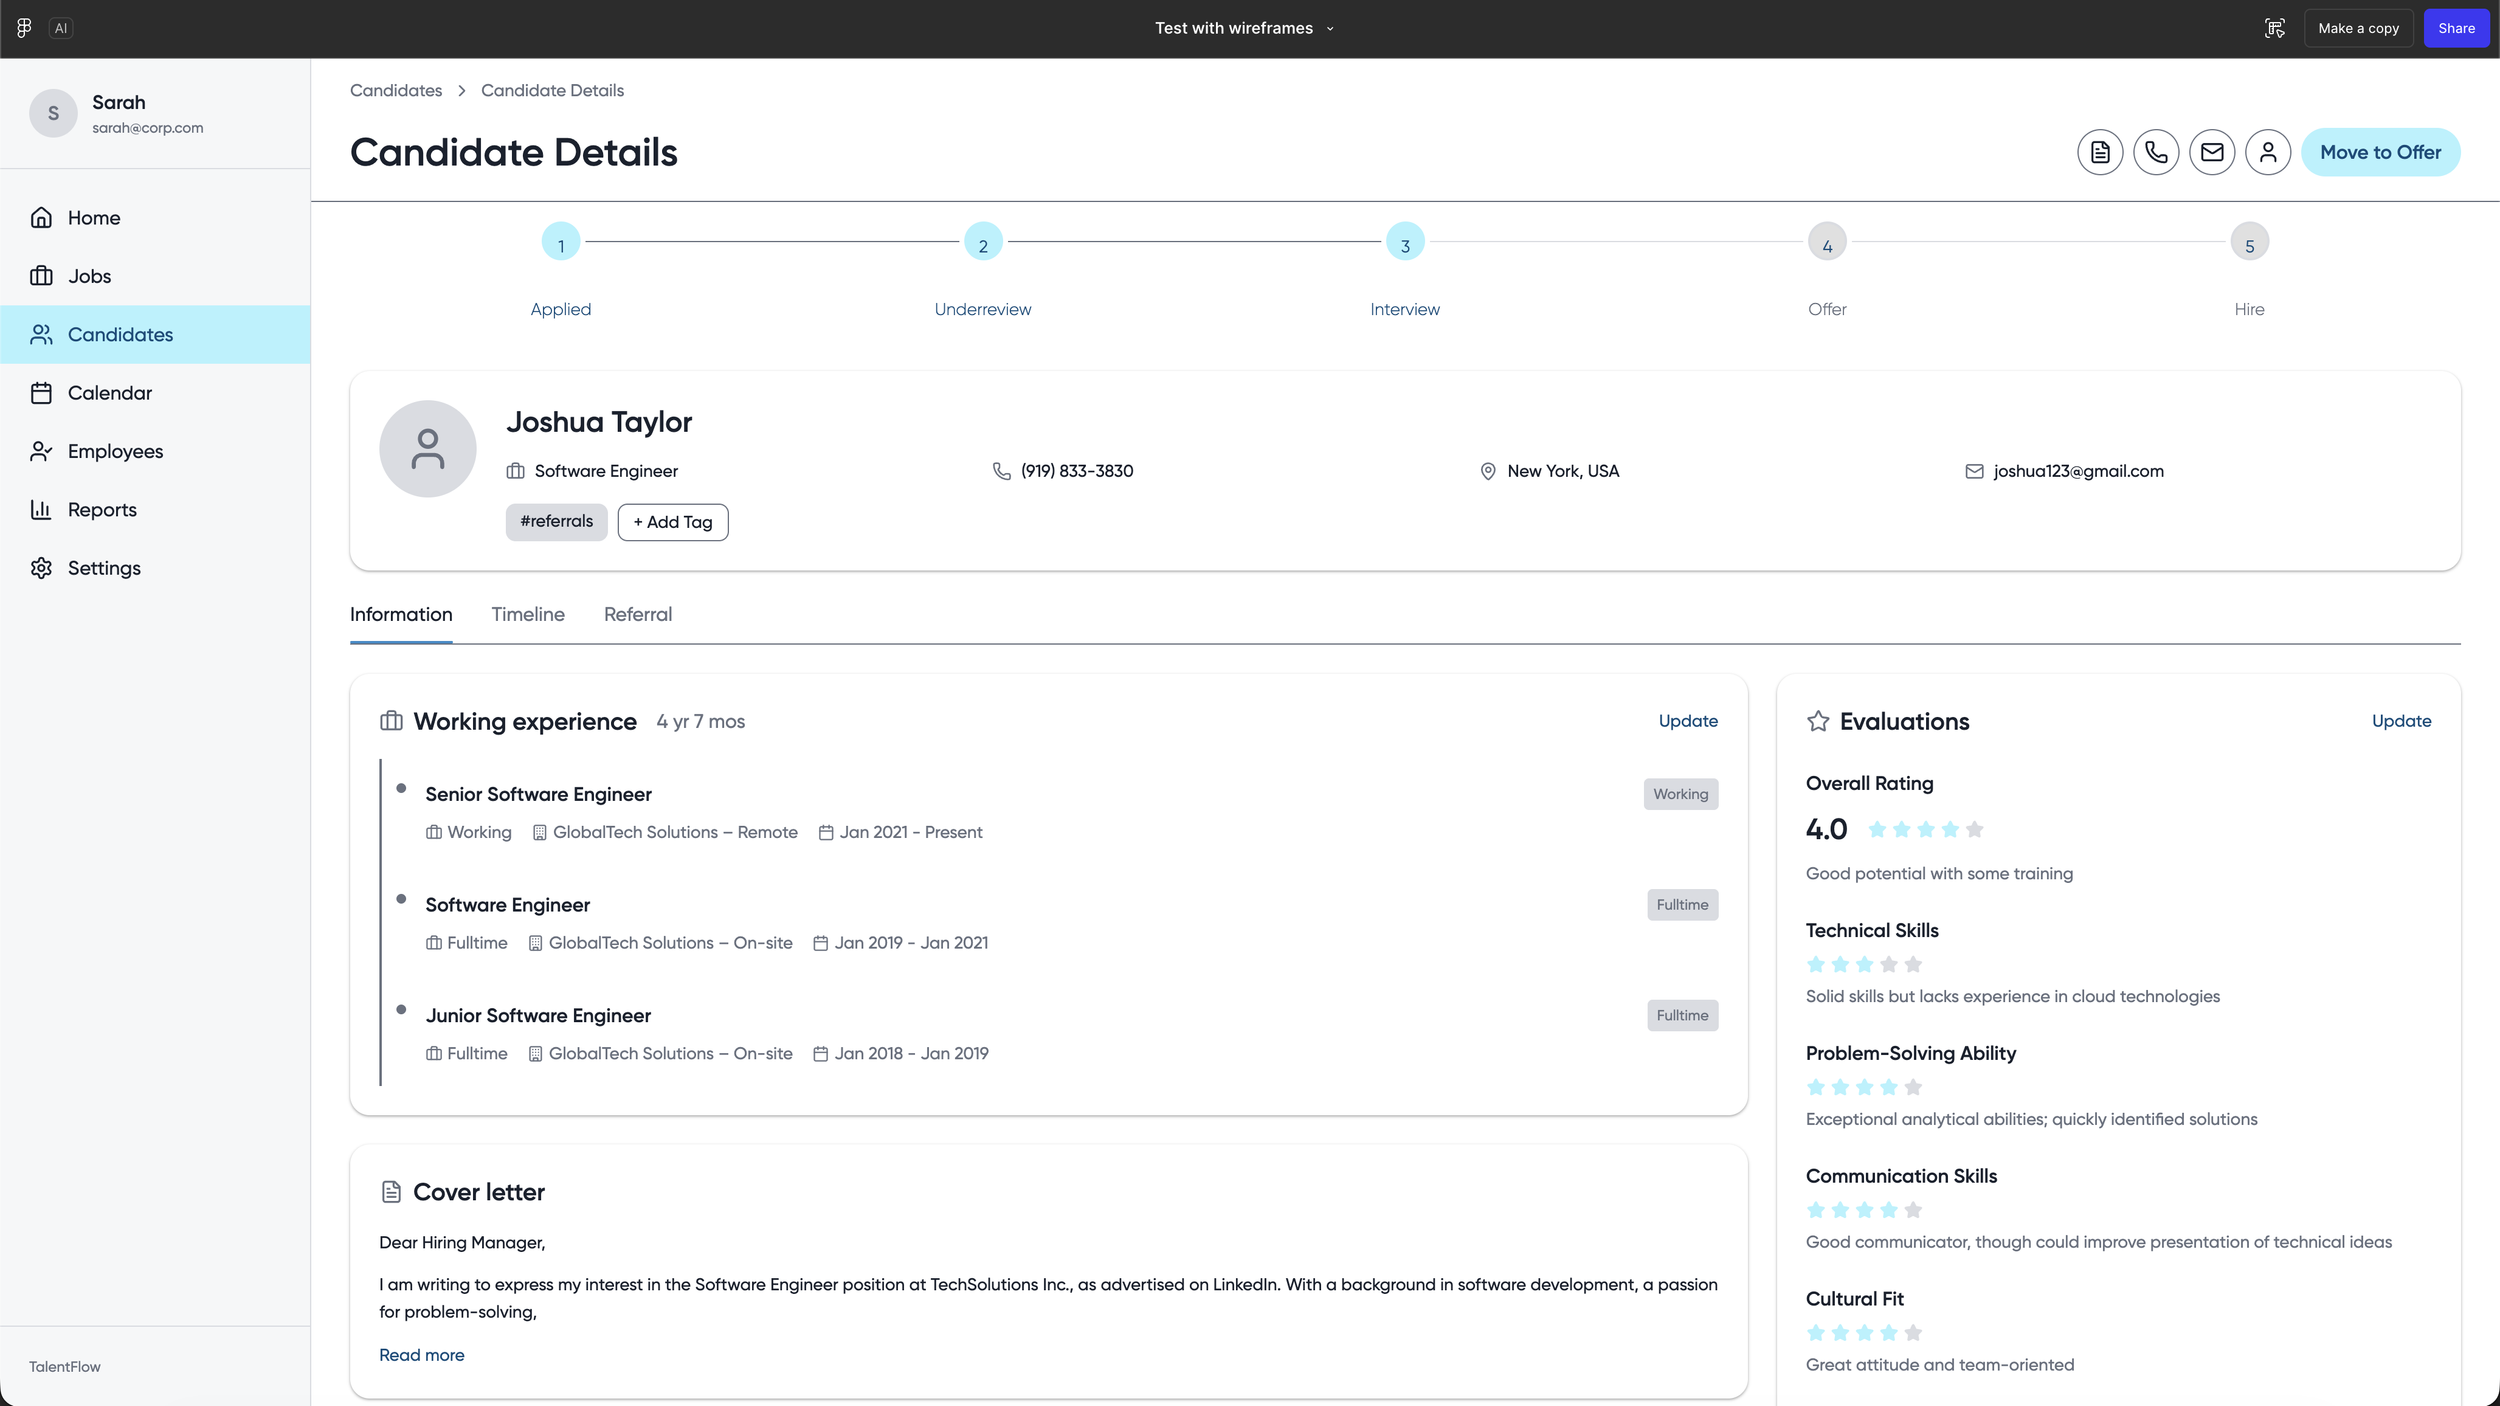Click the email envelope icon button
The width and height of the screenshot is (2500, 1406).
pos(2212,152)
